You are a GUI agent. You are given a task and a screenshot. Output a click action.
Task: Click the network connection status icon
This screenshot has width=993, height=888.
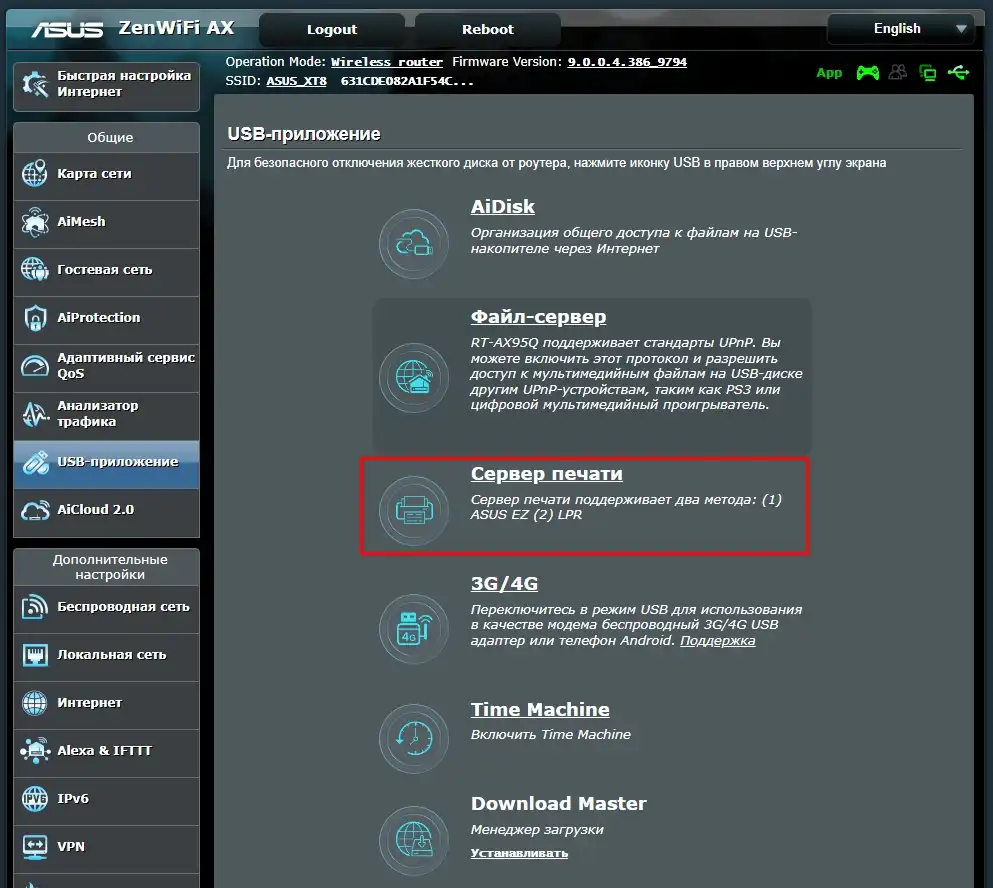pyautogui.click(x=928, y=73)
